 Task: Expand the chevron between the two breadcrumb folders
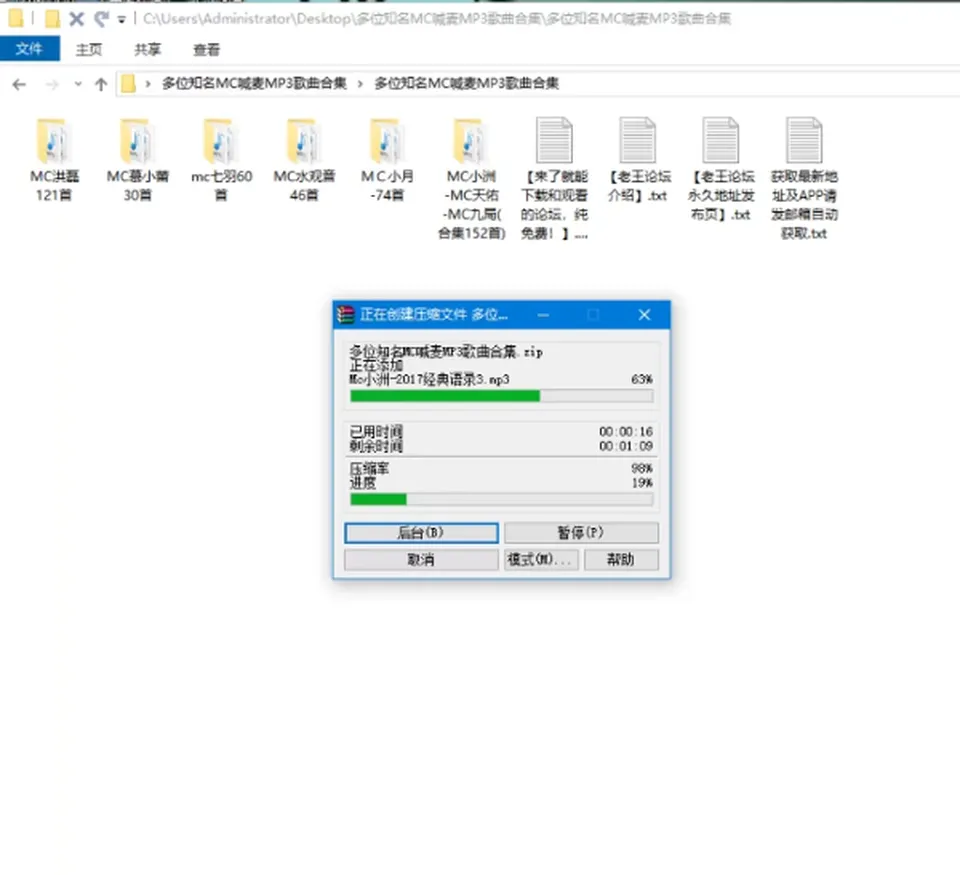(360, 84)
